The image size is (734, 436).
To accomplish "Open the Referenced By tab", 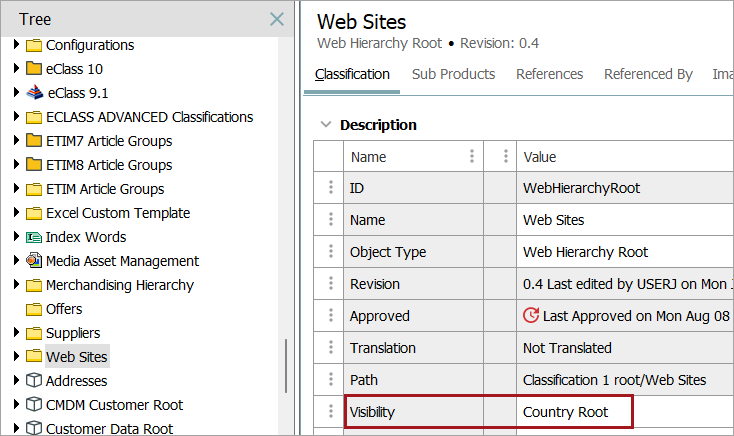I will point(648,74).
